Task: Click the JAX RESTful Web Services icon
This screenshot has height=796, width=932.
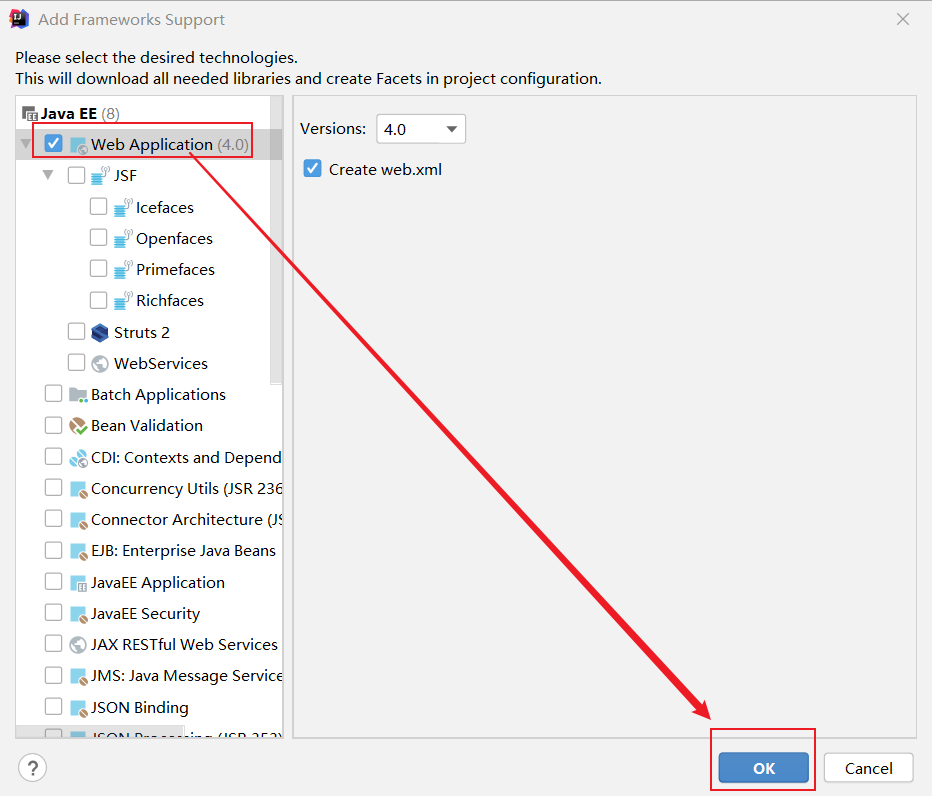Action: pyautogui.click(x=78, y=645)
